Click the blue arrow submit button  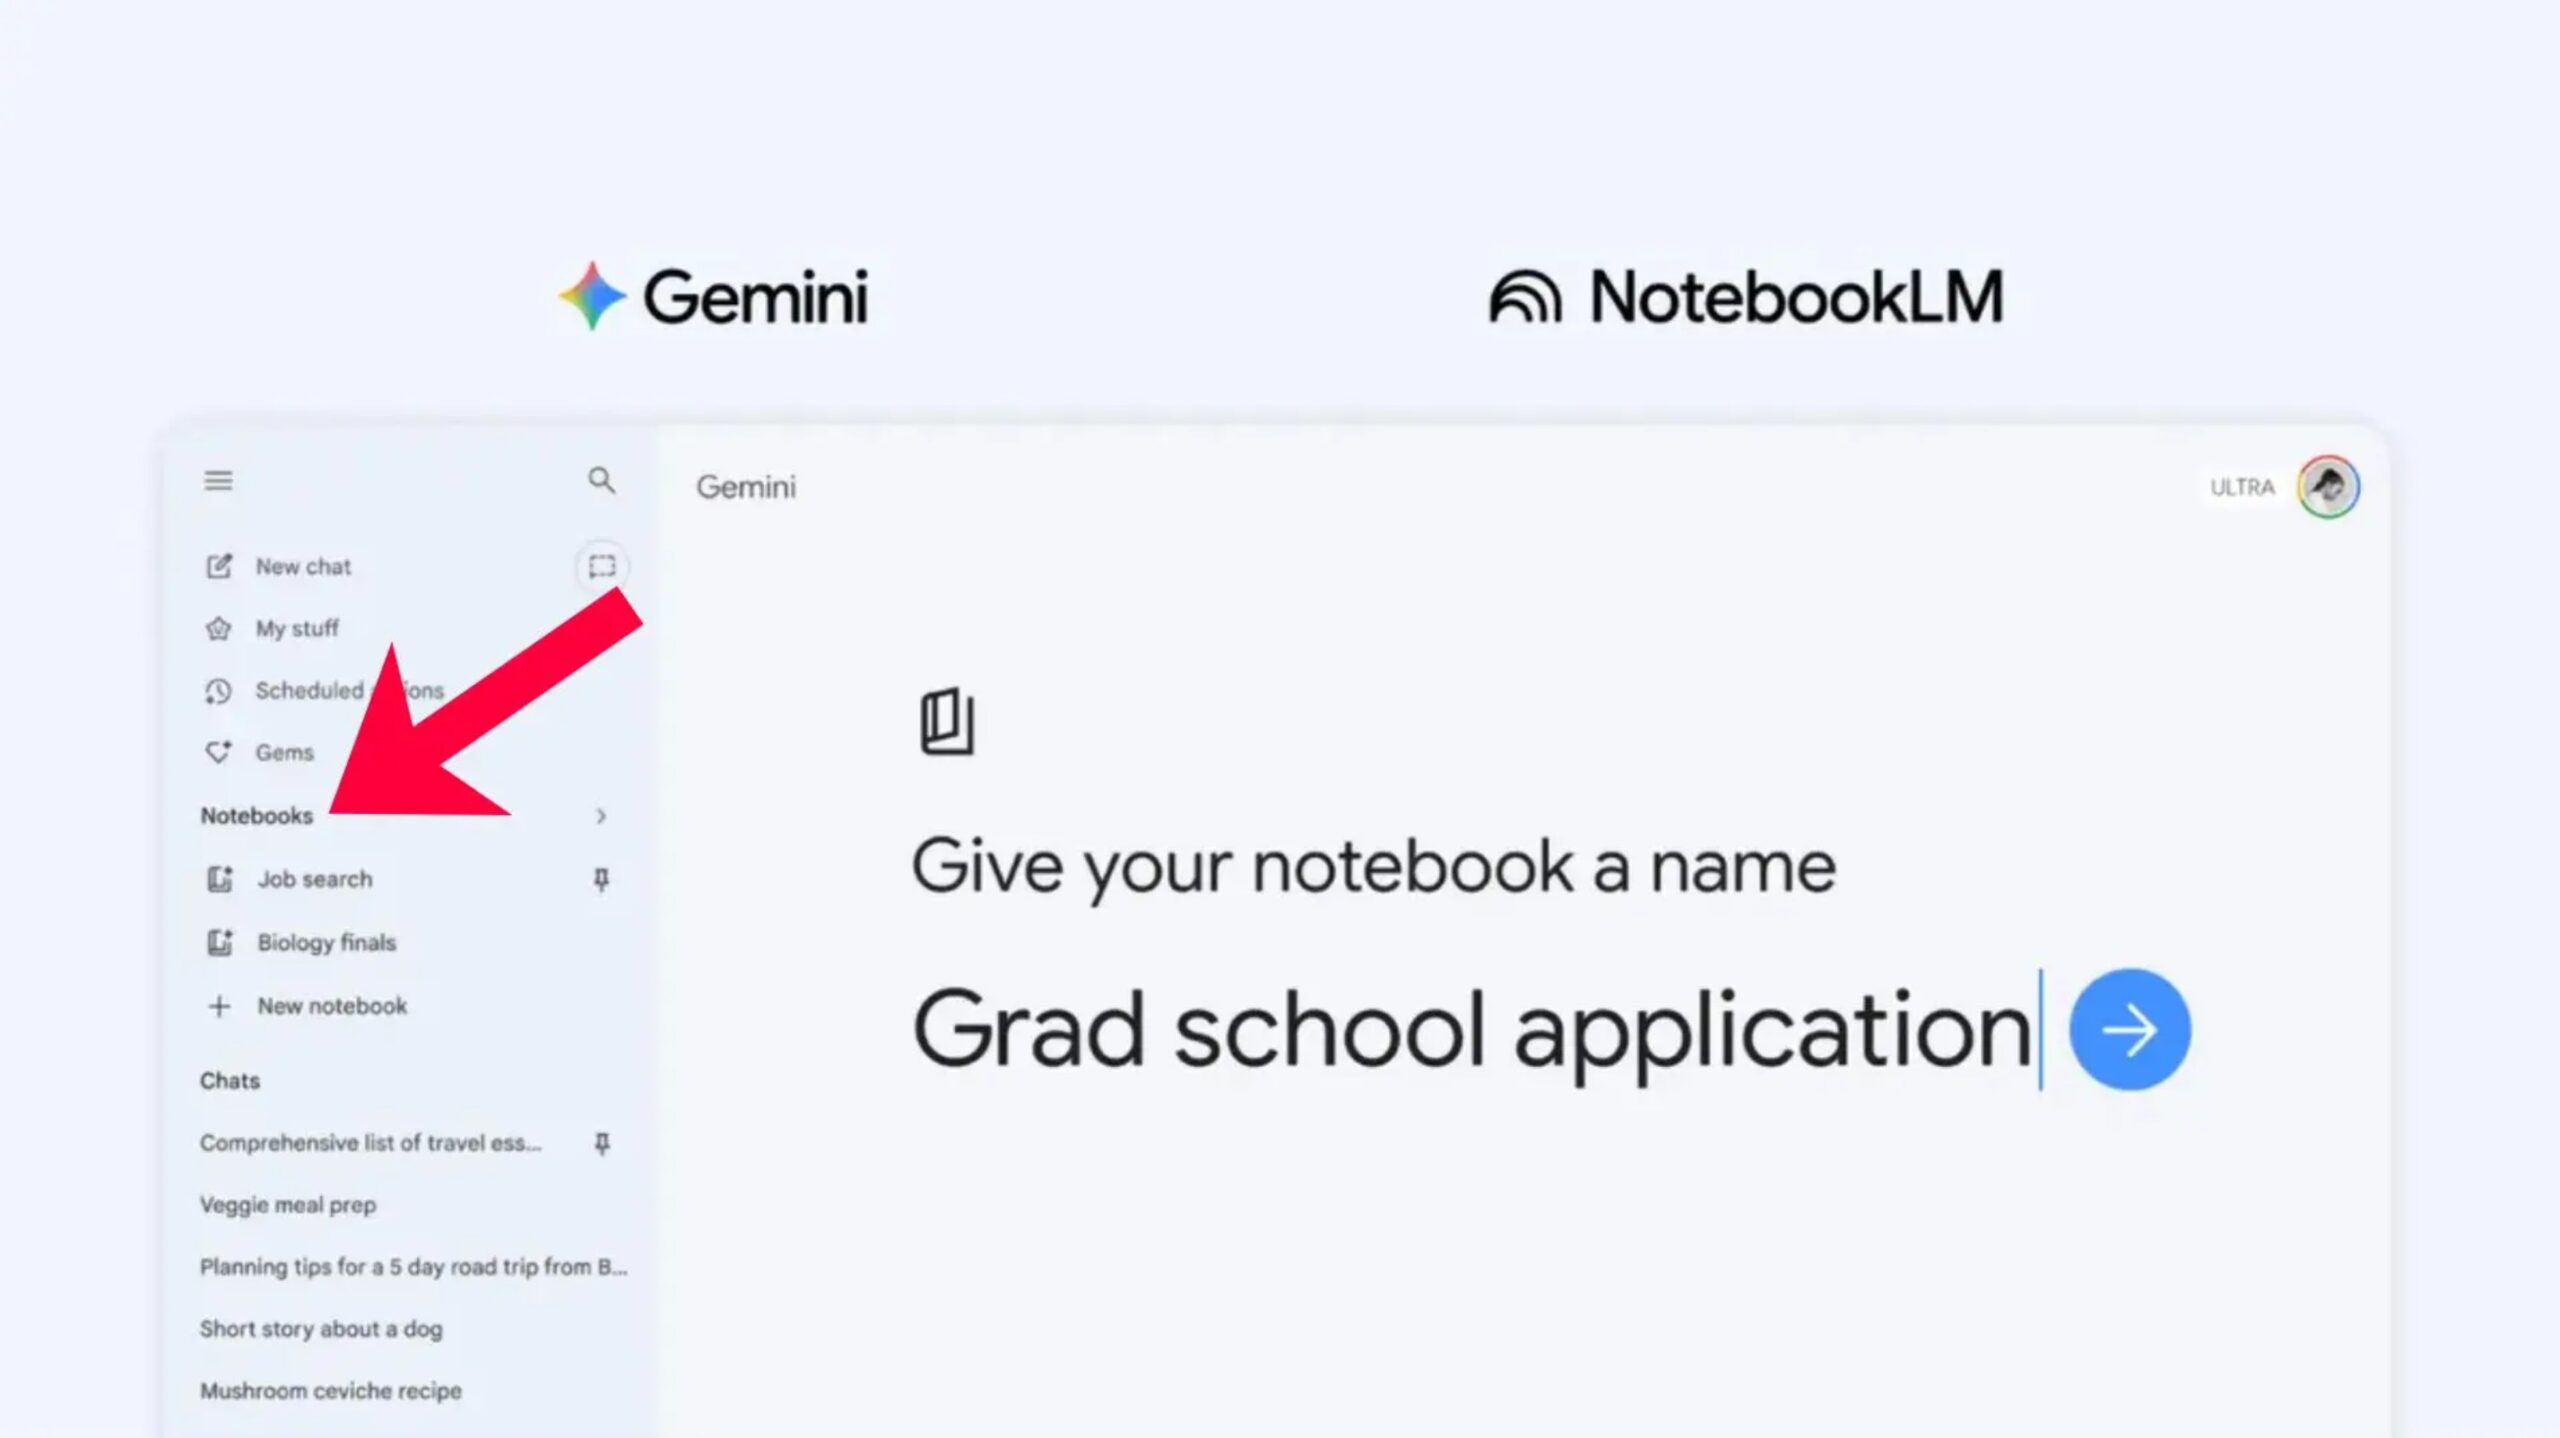coord(2129,1030)
